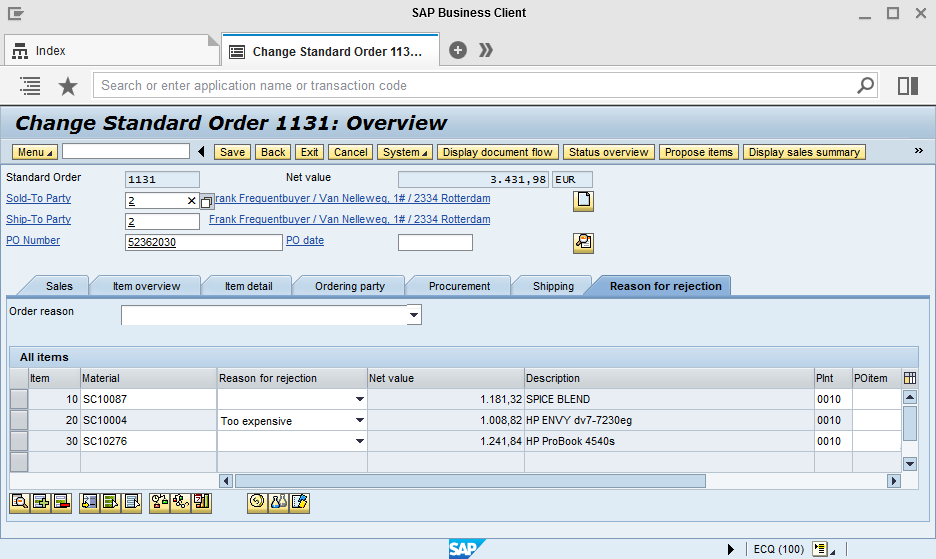Toggle the side panel icon

[908, 86]
